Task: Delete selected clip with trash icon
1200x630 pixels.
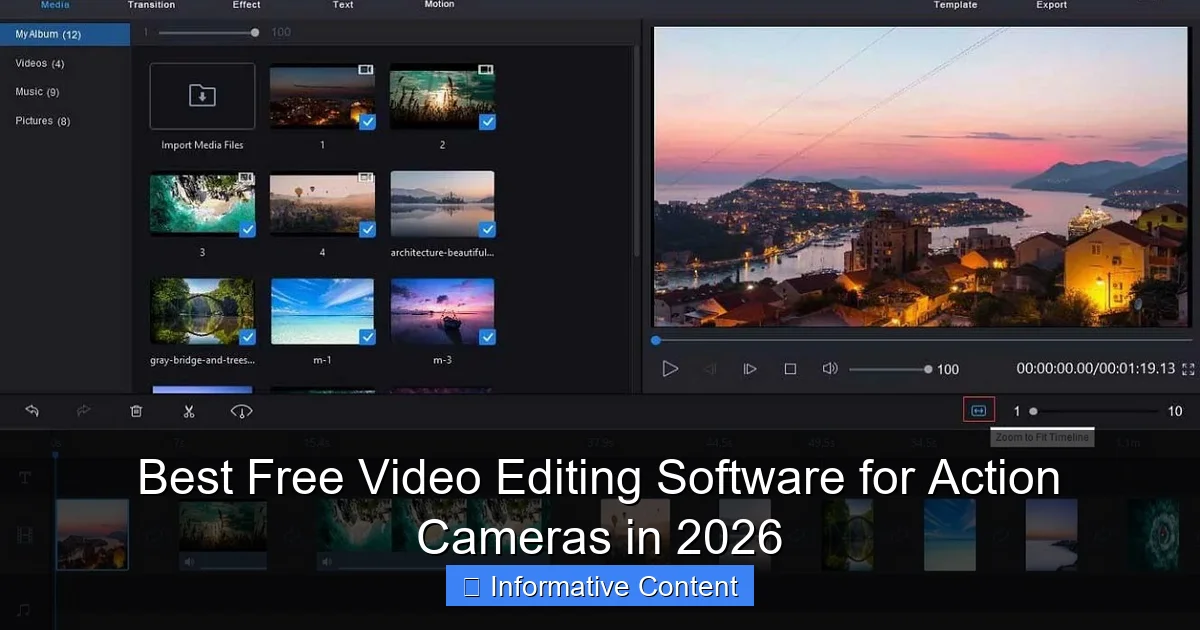Action: click(136, 410)
